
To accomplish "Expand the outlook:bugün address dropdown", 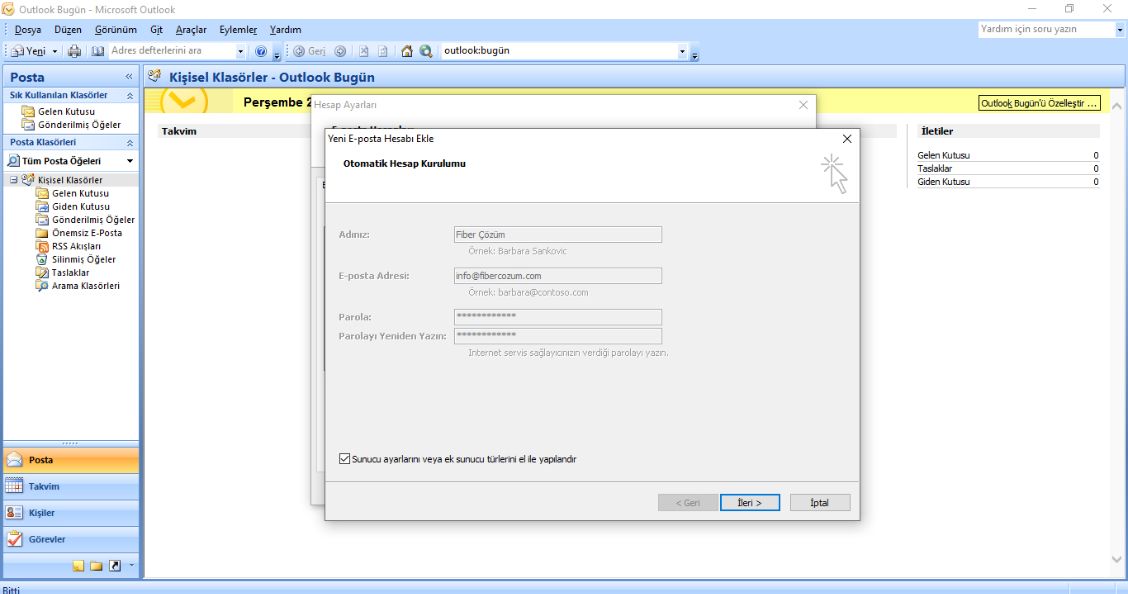I will tap(682, 51).
